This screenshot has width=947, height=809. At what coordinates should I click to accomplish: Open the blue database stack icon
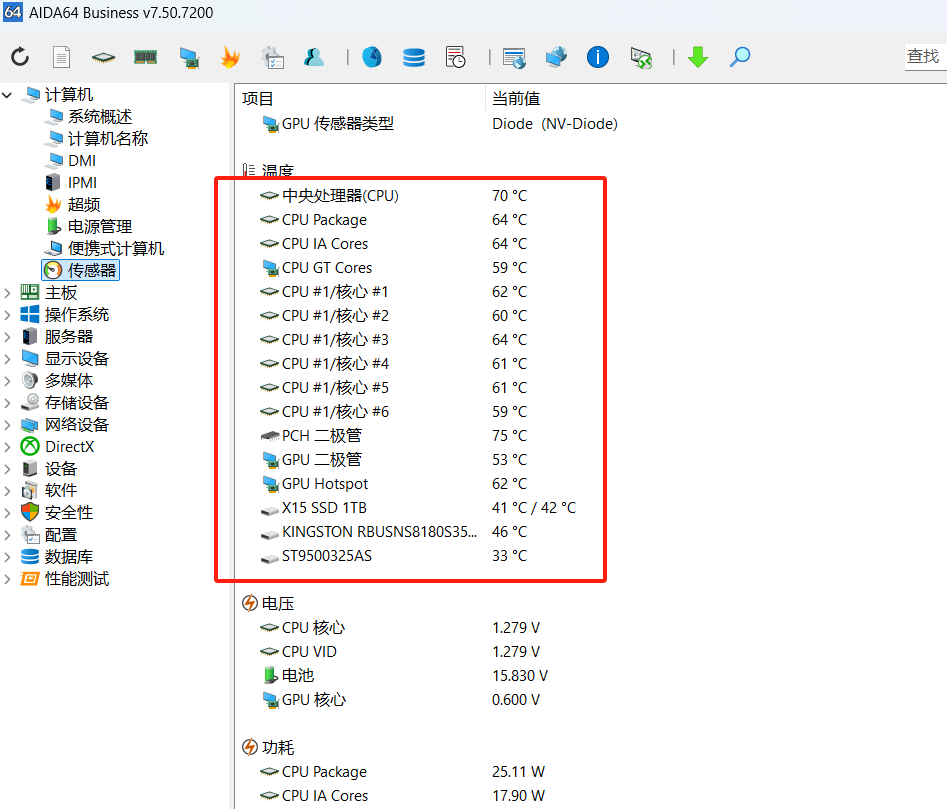tap(414, 57)
